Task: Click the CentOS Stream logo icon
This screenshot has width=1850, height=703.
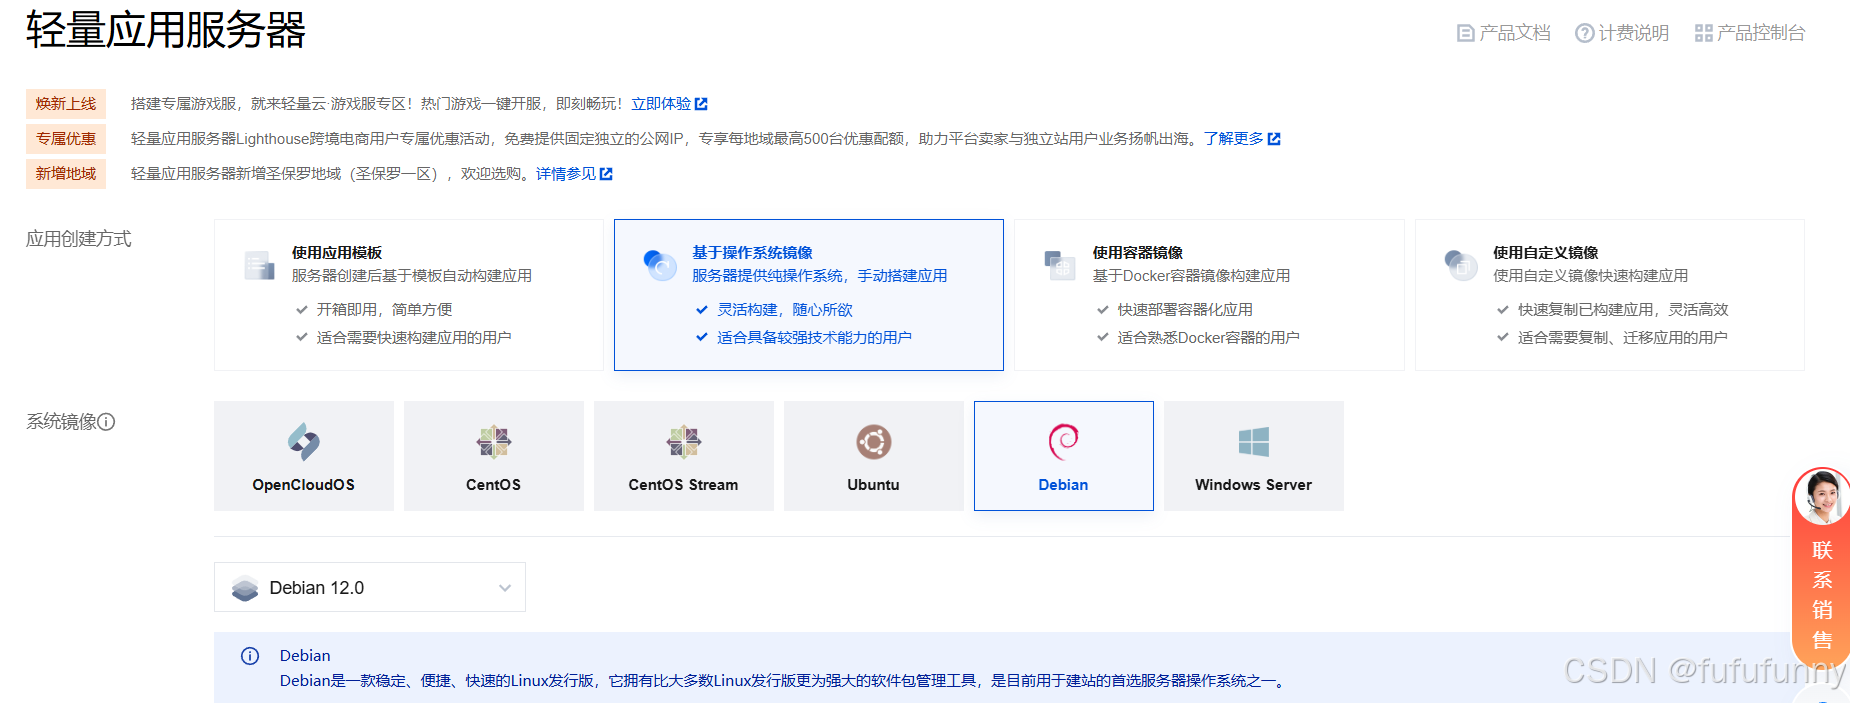Action: point(684,441)
